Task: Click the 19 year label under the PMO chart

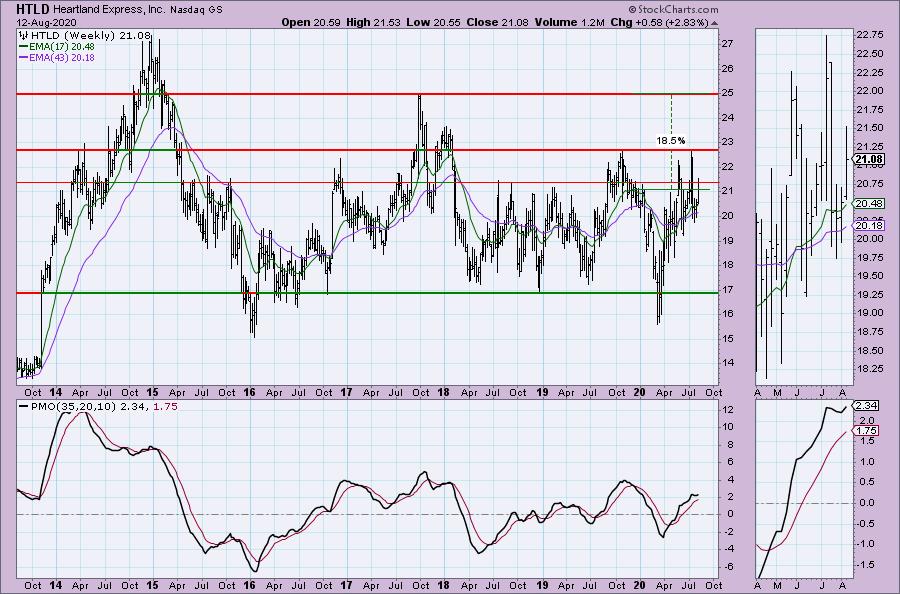Action: 542,585
